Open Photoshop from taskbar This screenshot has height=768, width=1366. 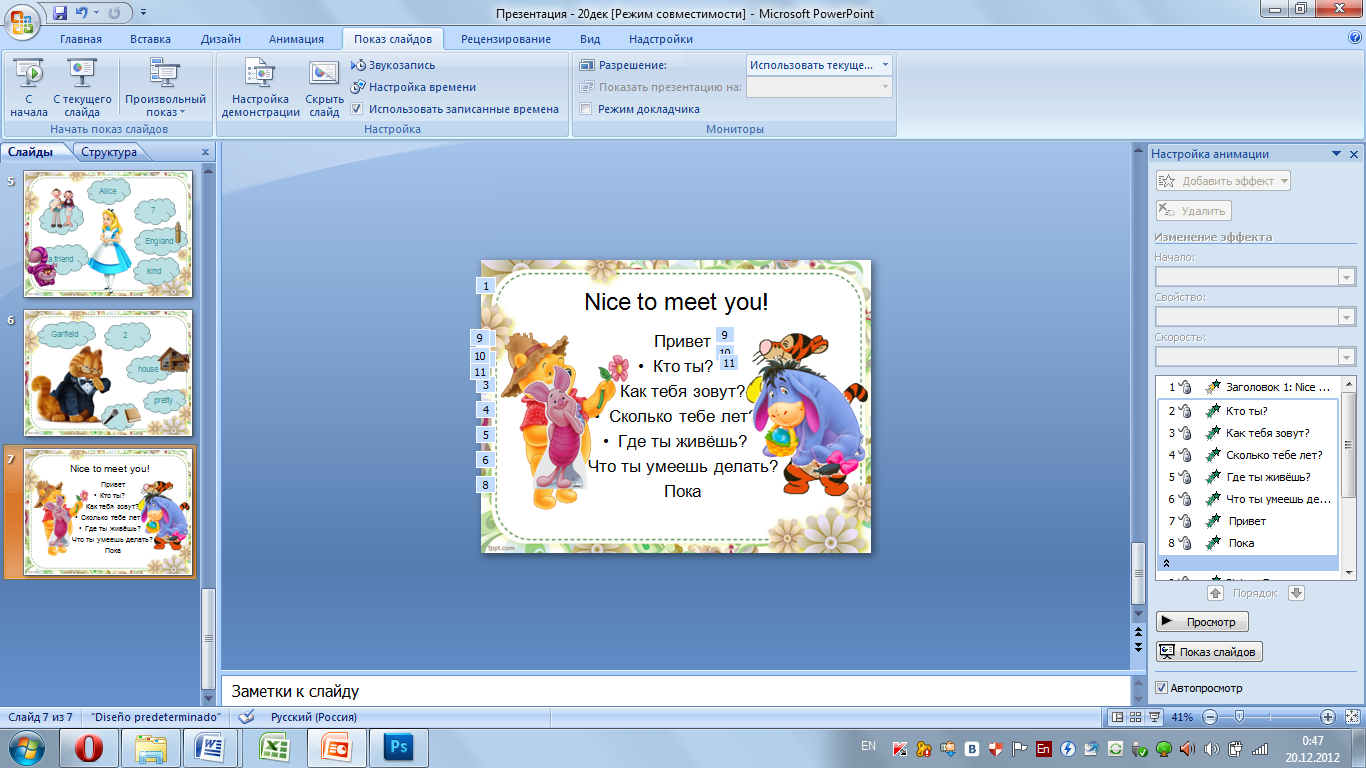tap(398, 748)
